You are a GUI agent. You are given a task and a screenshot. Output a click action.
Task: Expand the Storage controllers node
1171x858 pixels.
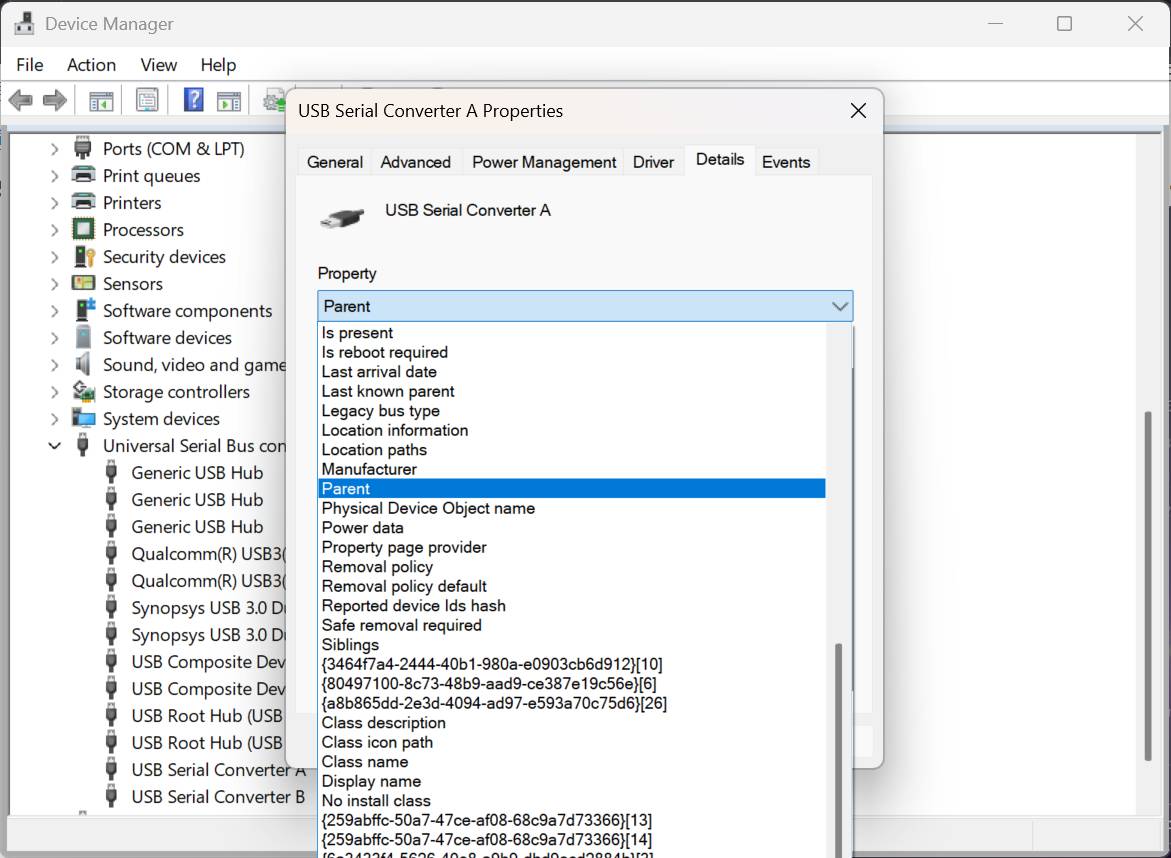(x=55, y=391)
